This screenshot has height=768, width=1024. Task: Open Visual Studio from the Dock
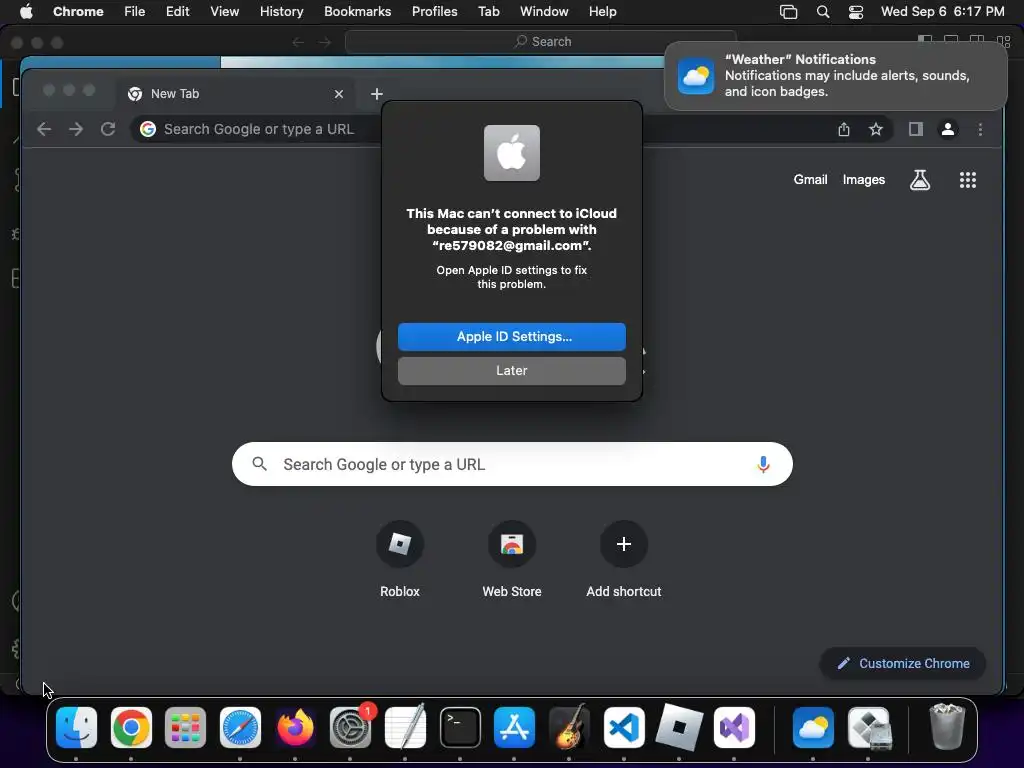coord(734,728)
